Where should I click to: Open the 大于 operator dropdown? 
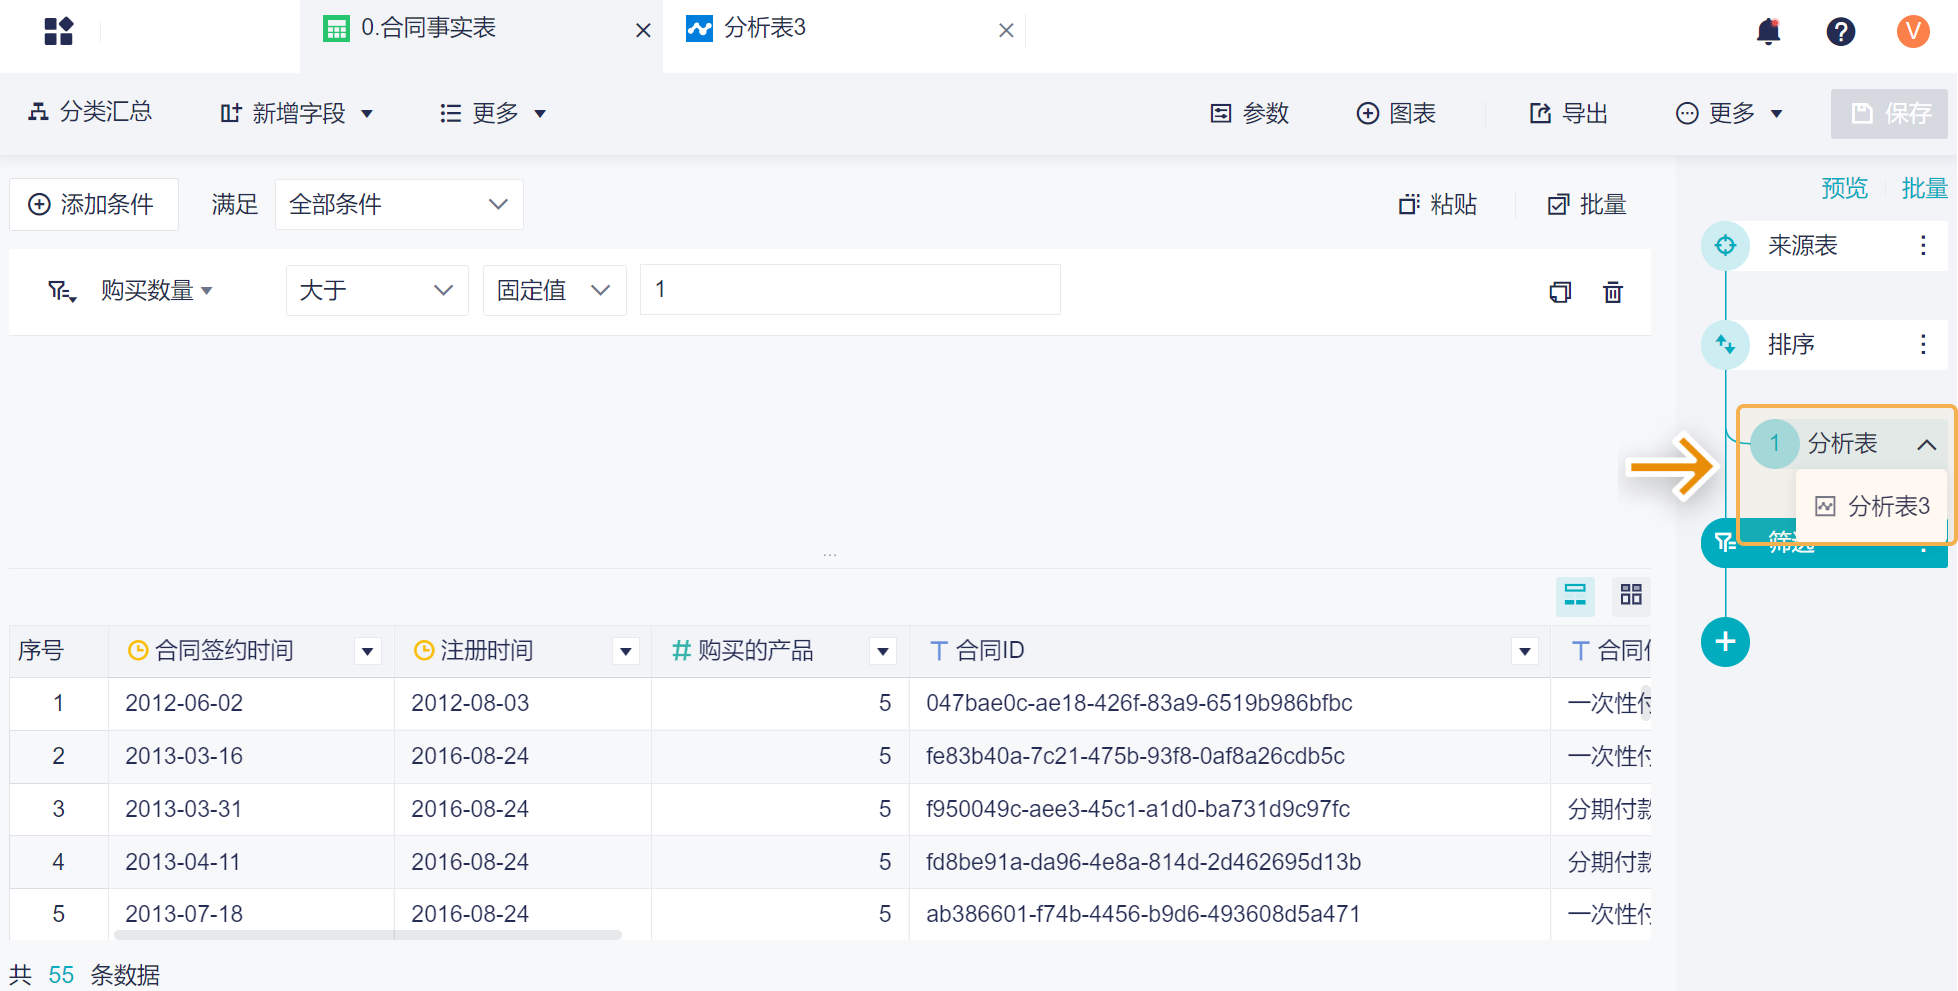pyautogui.click(x=377, y=290)
